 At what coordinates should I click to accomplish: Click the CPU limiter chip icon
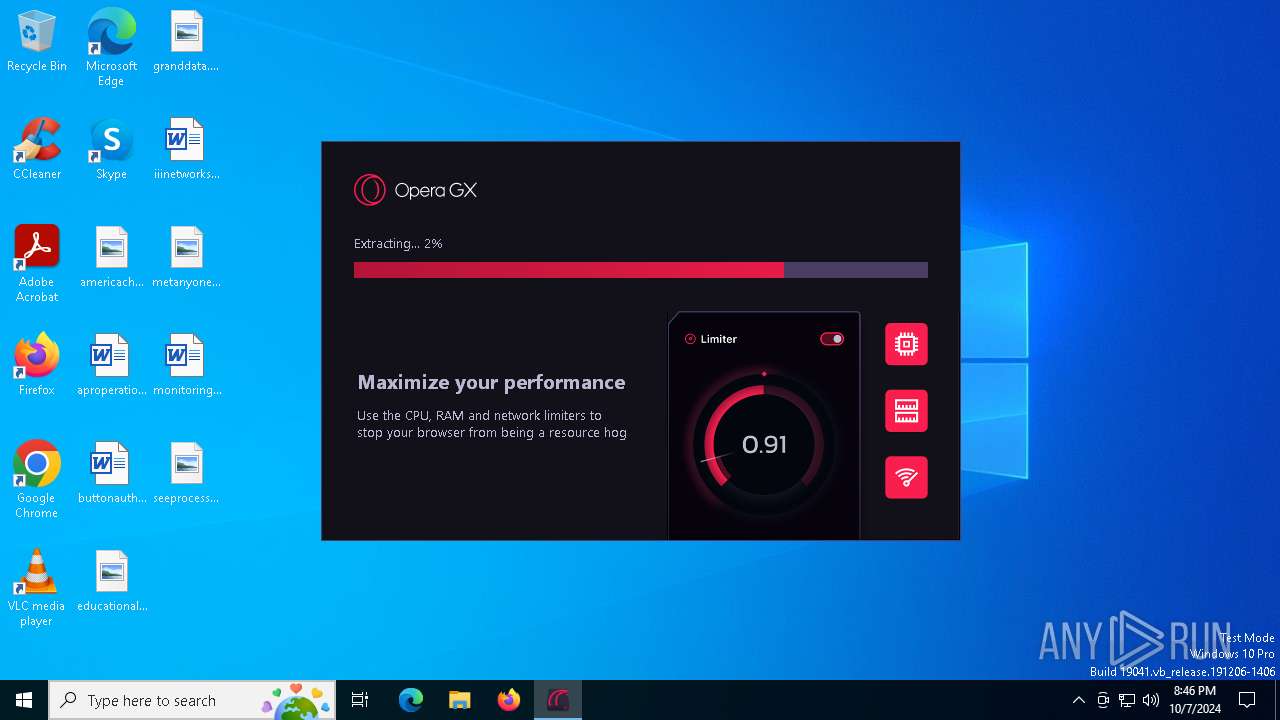point(906,344)
